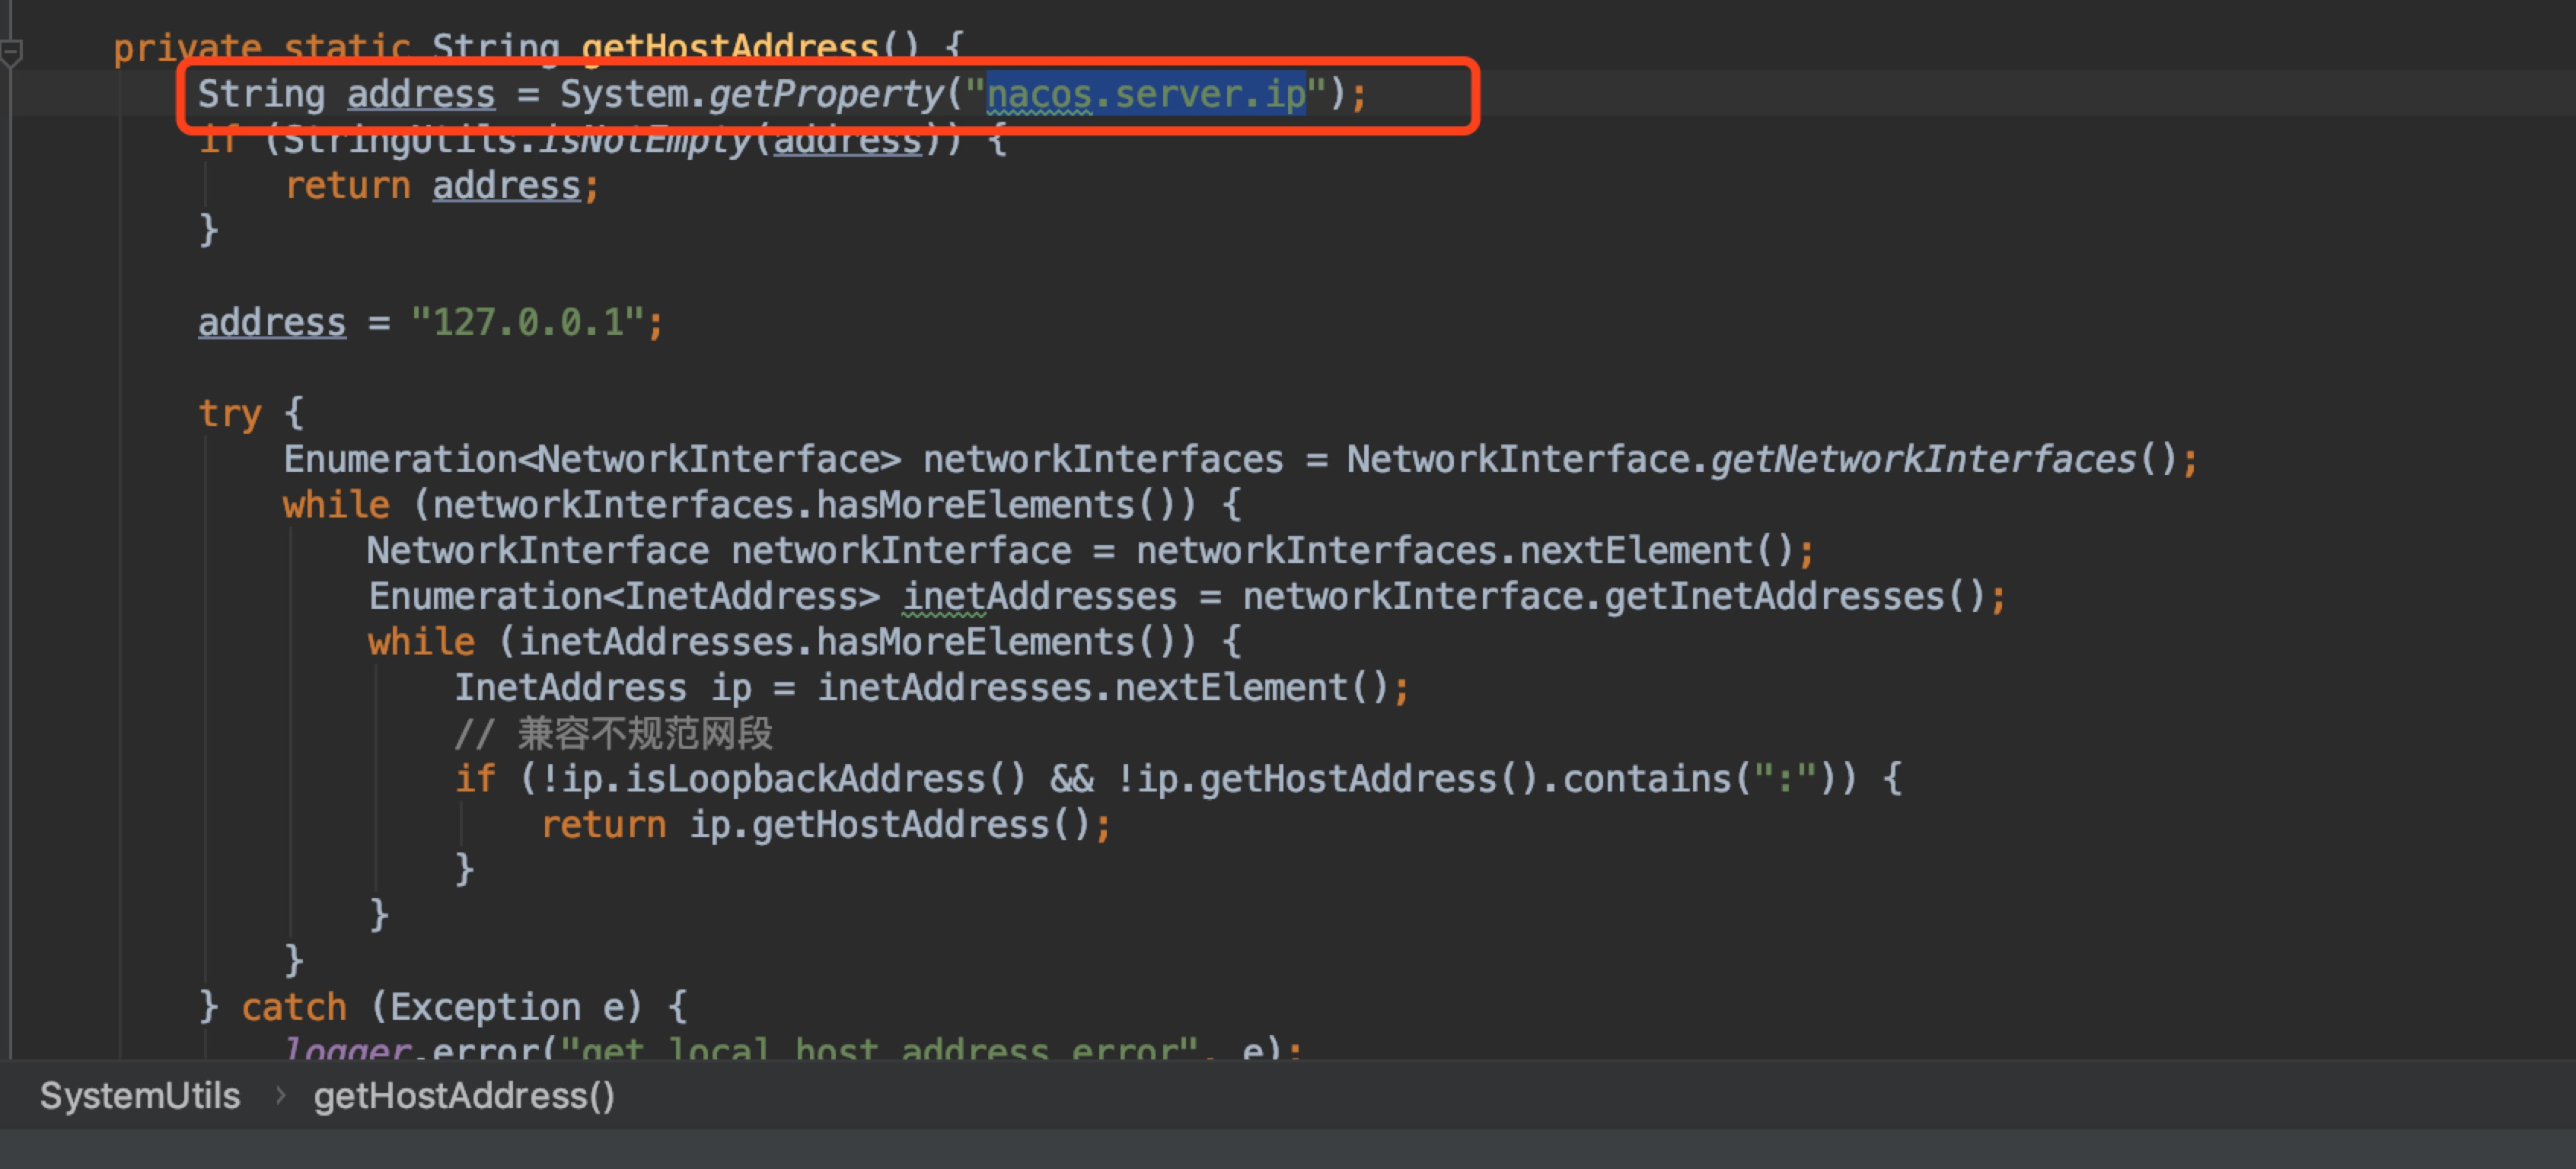Click getInetAddresses() method call
This screenshot has height=1169, width=2576.
tap(1794, 596)
